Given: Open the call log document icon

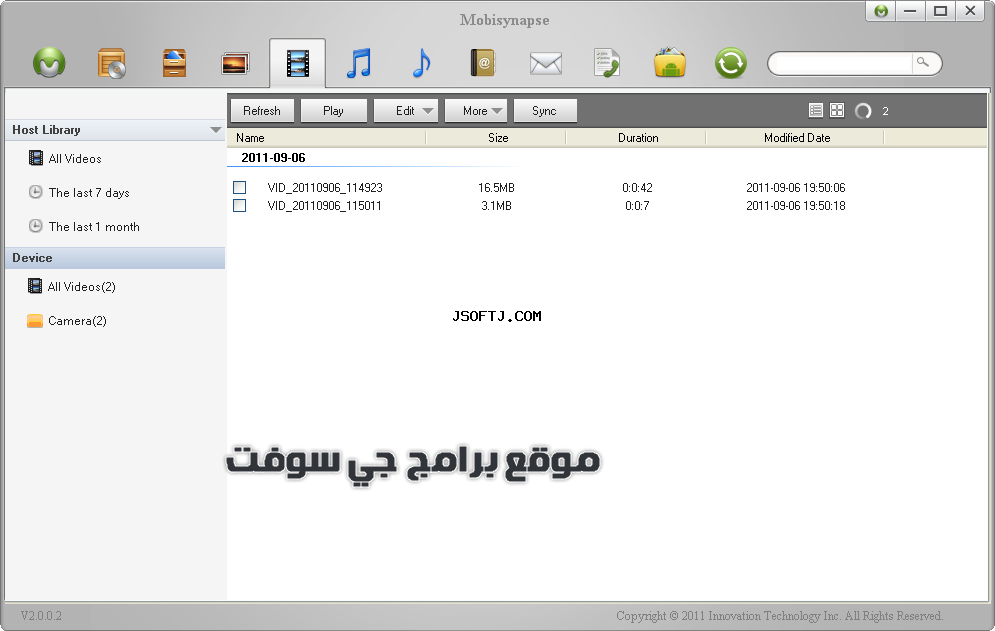Looking at the screenshot, I should (x=607, y=63).
